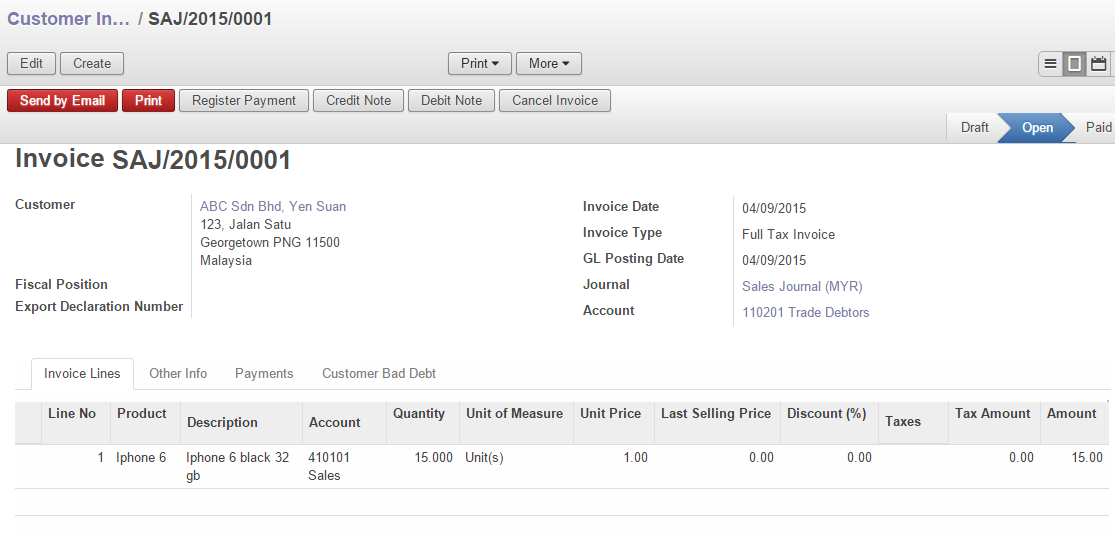Screen dimensions: 1115x534
Task: Cancel the invoice
Action: point(555,101)
